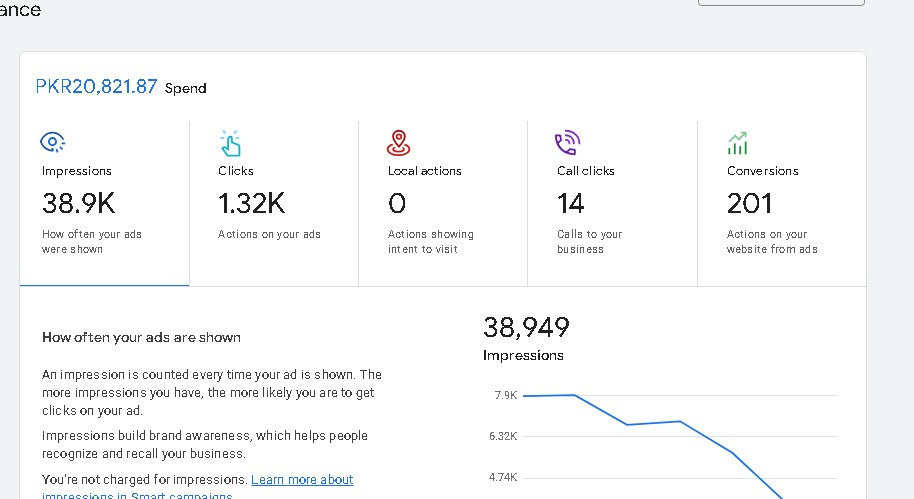The width and height of the screenshot is (914, 499).
Task: Click 'Actions showing intent to visit' text
Action: coord(430,241)
